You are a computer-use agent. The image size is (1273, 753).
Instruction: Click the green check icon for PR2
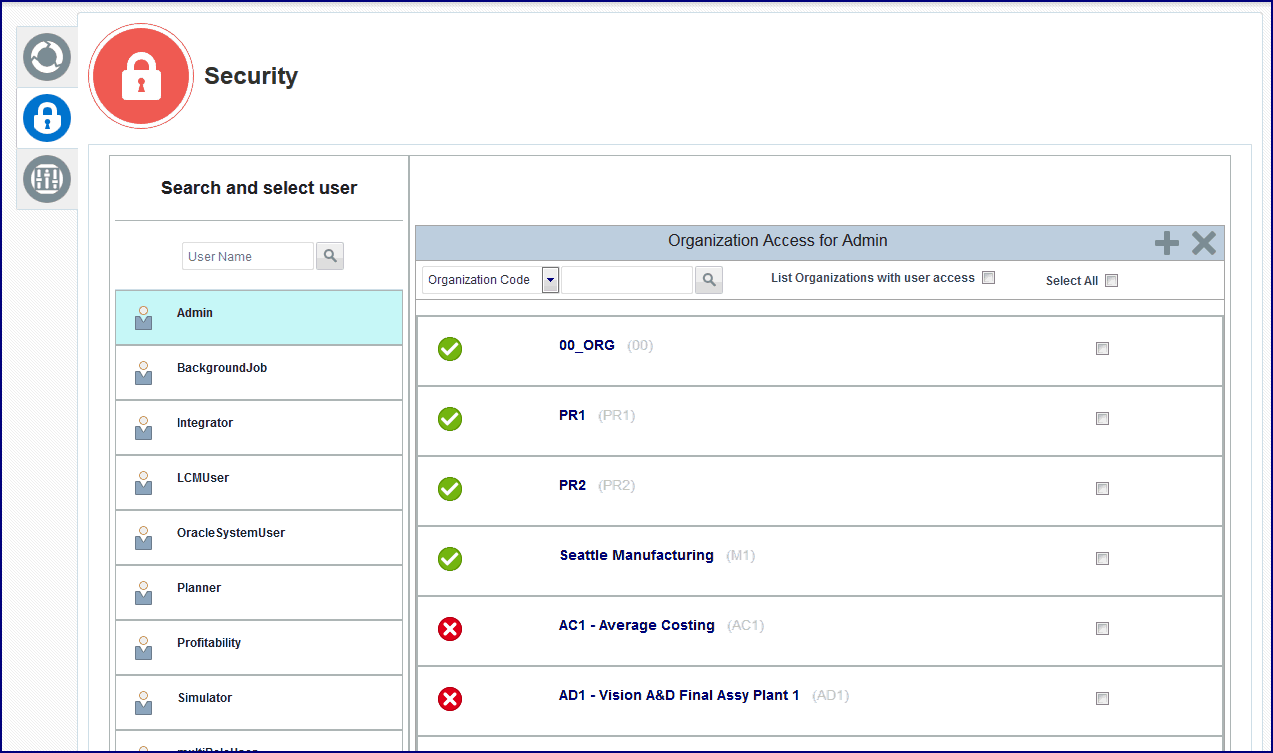point(450,489)
